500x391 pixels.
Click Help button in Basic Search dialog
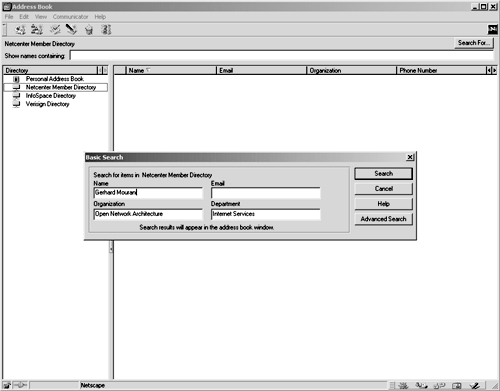[383, 204]
